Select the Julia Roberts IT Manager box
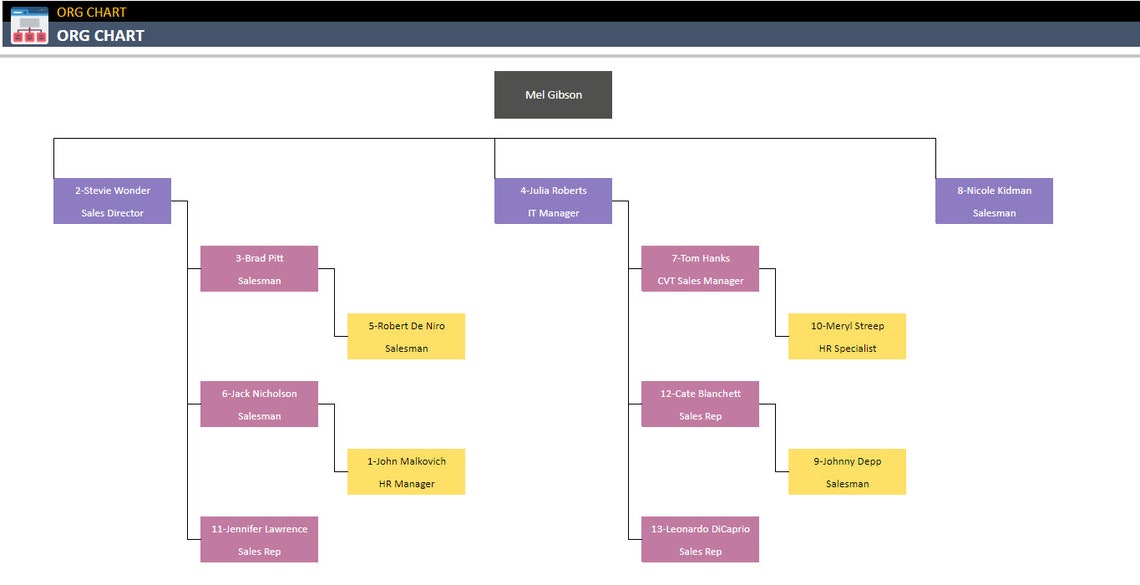The height and width of the screenshot is (585, 1140). pyautogui.click(x=553, y=200)
